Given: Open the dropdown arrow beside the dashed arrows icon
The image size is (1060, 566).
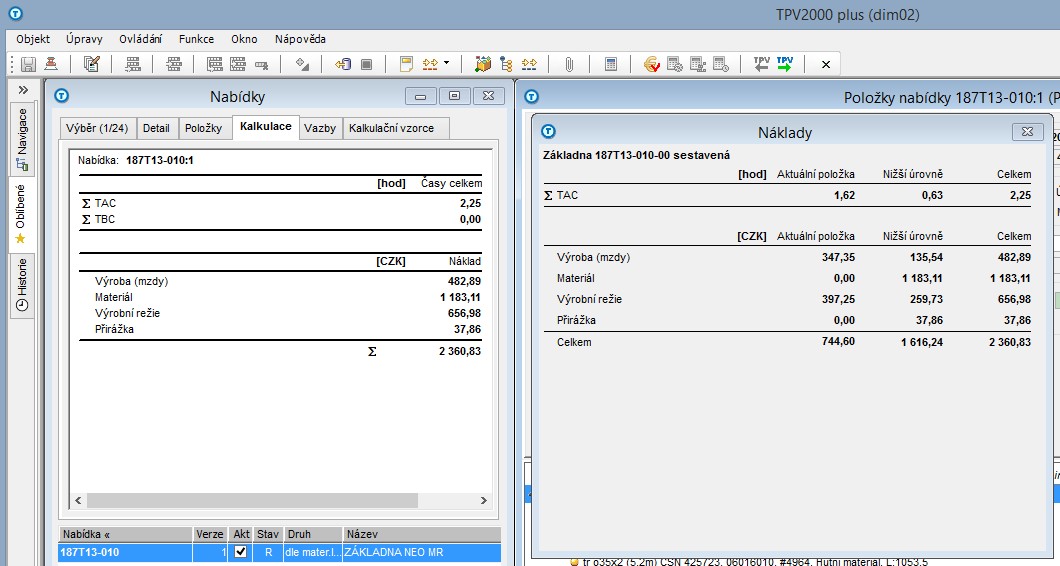Looking at the screenshot, I should click(446, 64).
